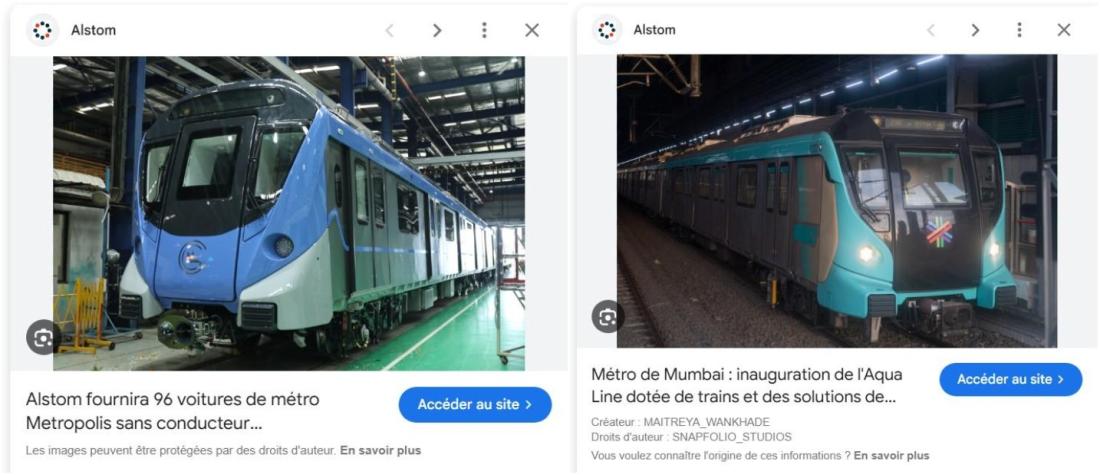Open the "Alstom fournira 96 voitures" title link

(x=172, y=410)
